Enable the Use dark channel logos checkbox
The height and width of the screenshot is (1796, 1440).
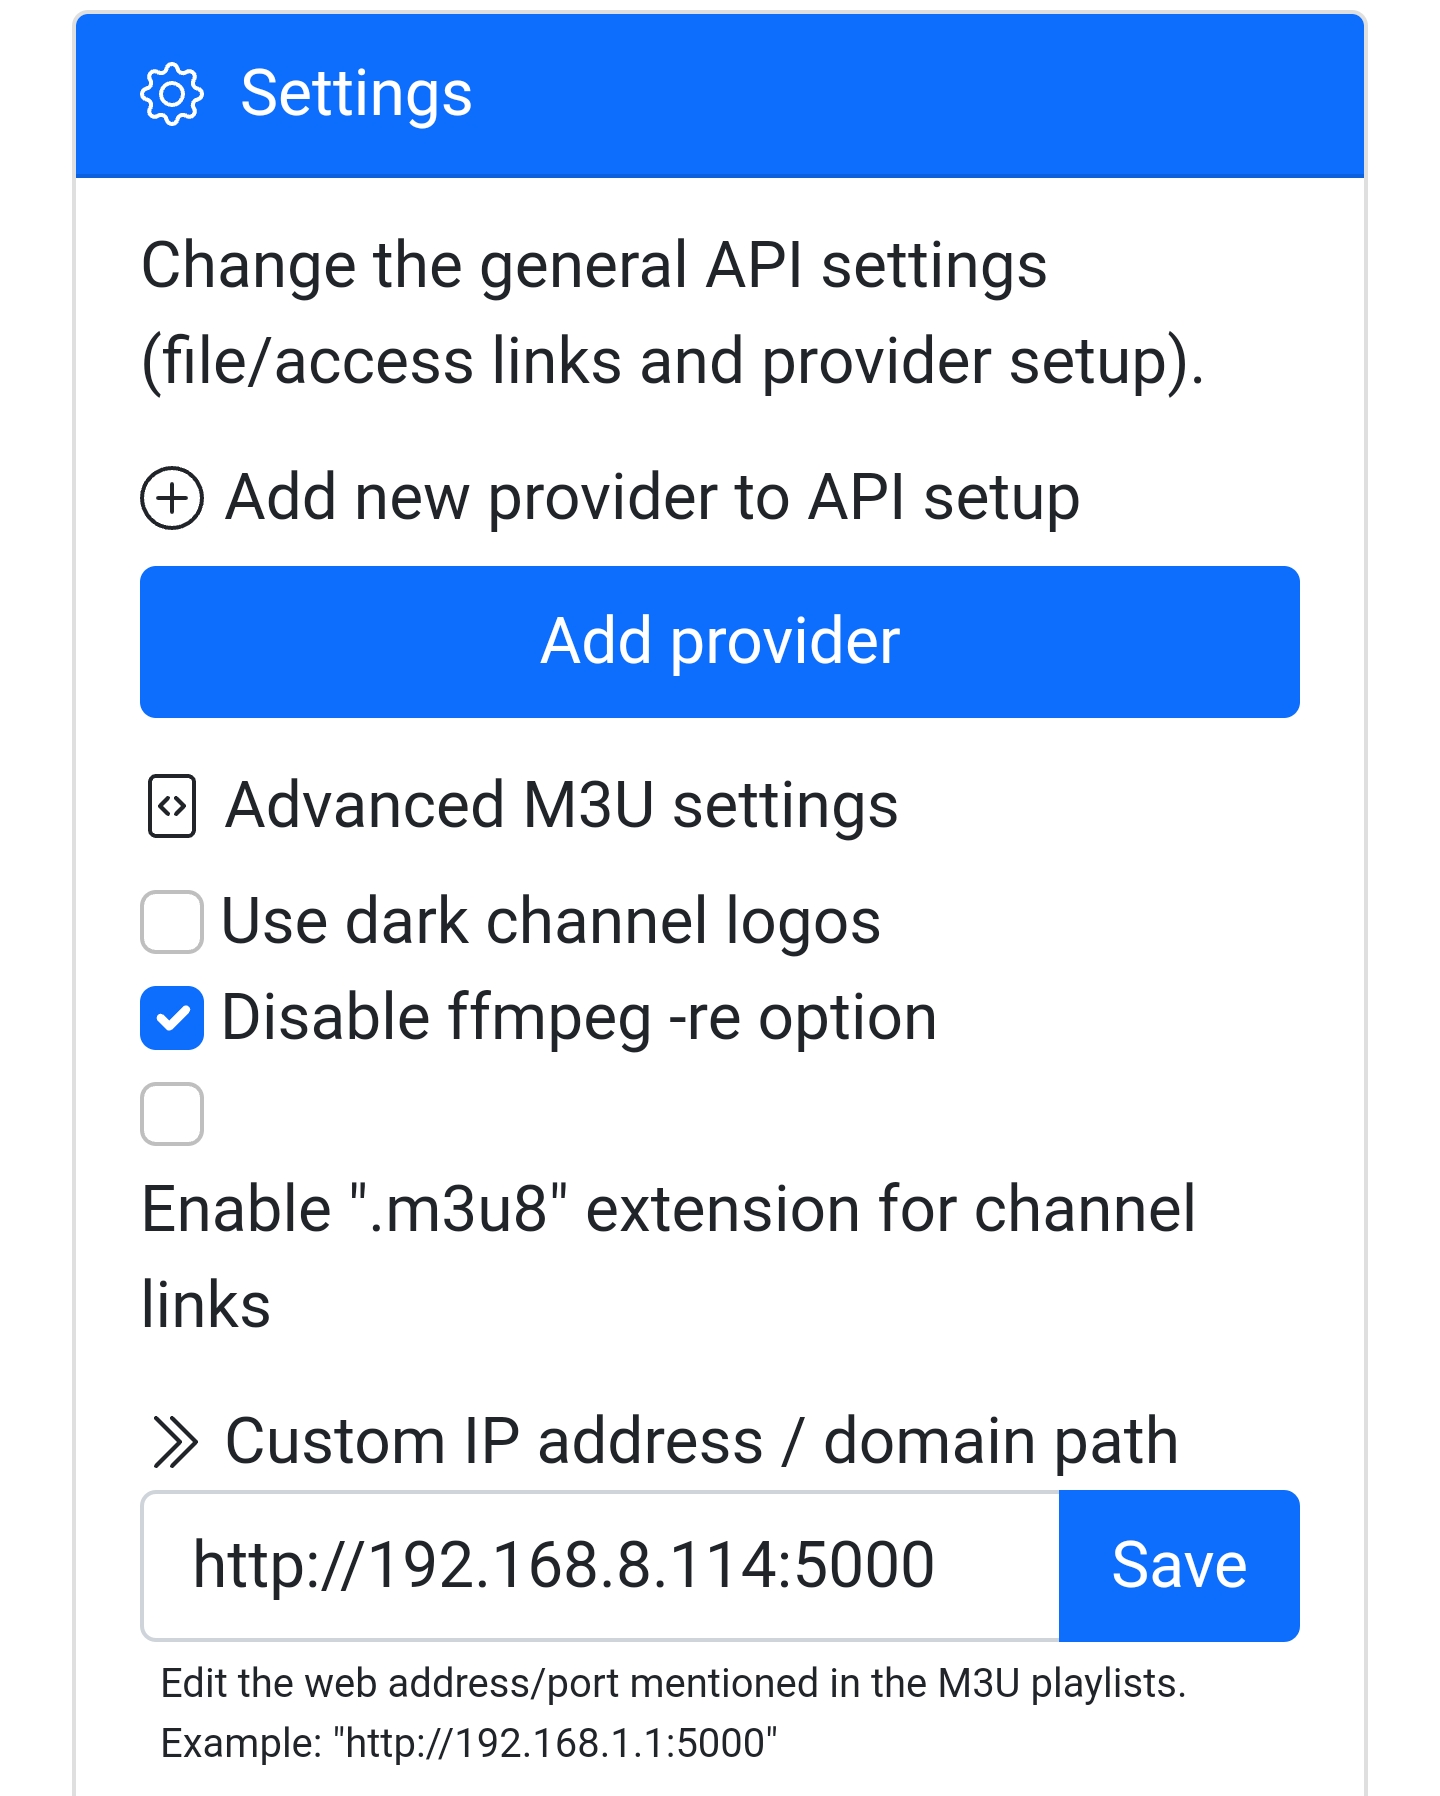tap(172, 922)
